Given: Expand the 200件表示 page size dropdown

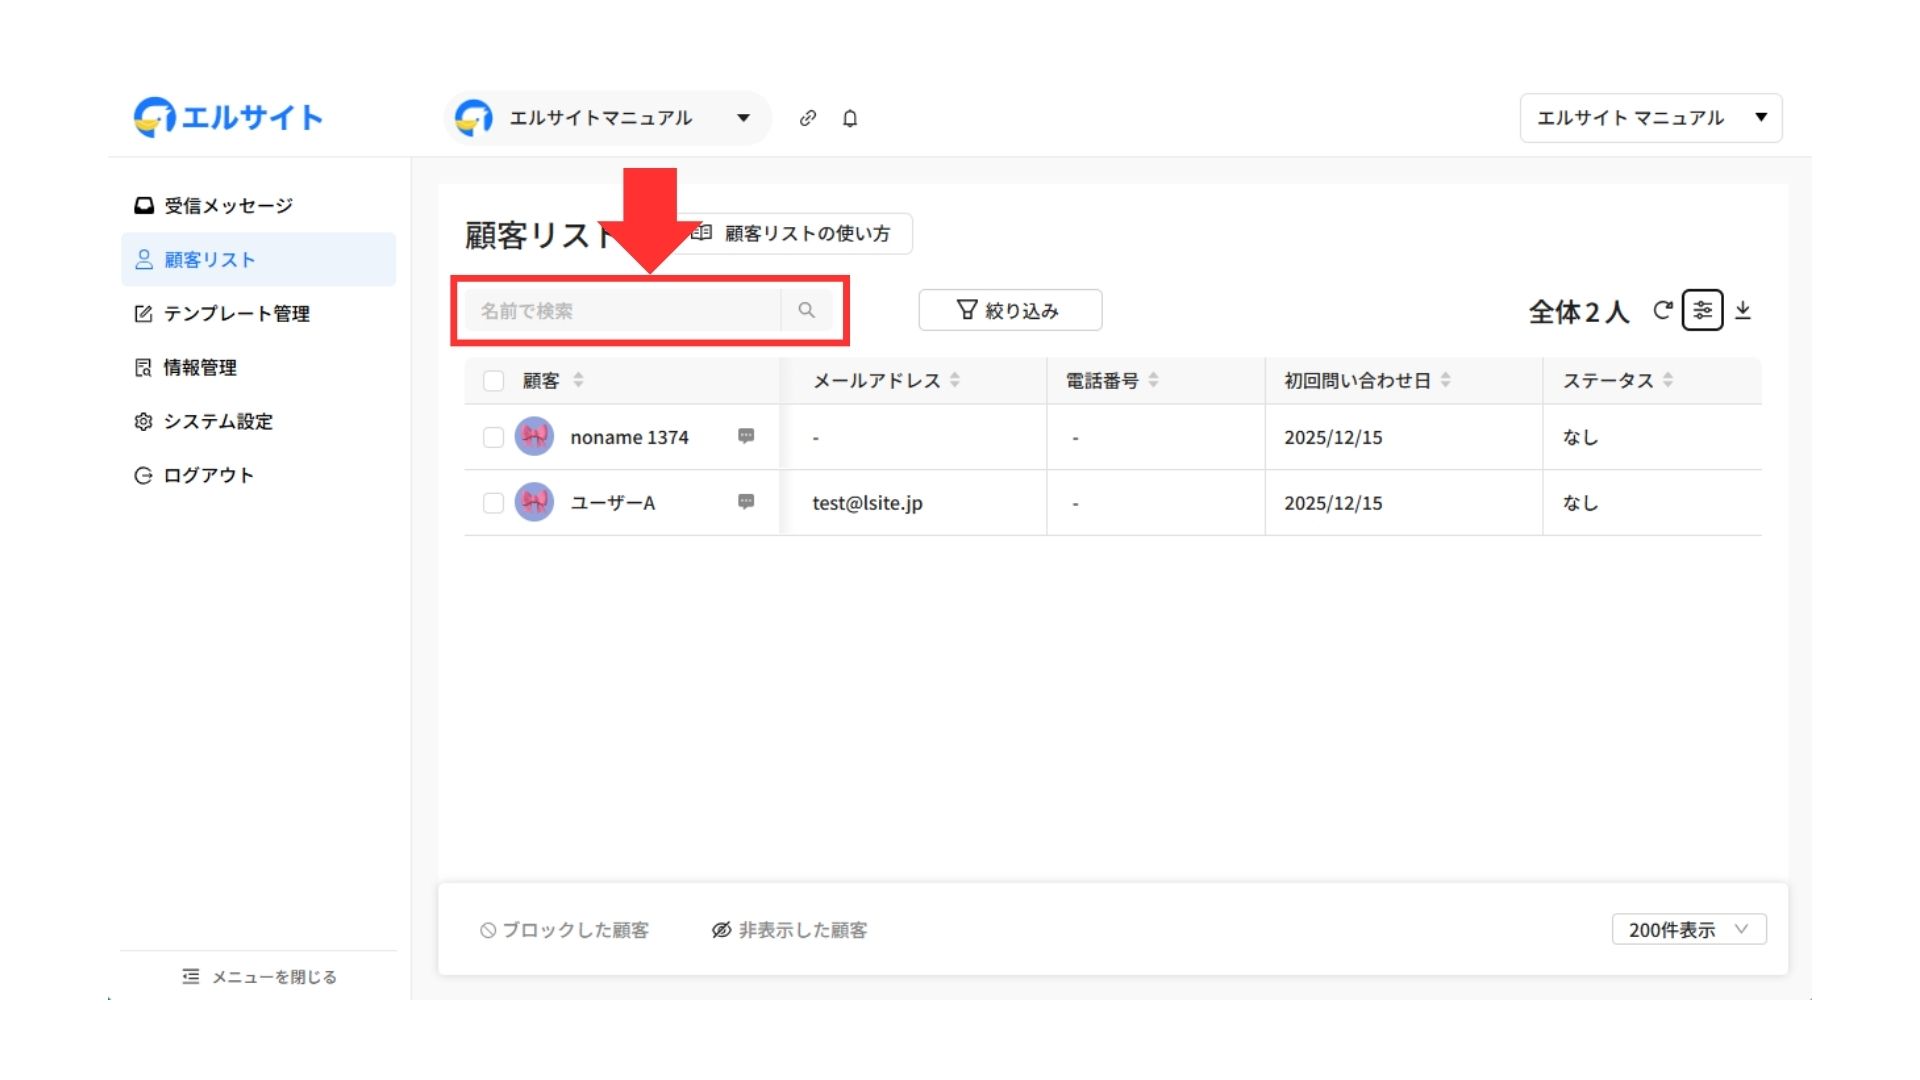Looking at the screenshot, I should point(1688,929).
